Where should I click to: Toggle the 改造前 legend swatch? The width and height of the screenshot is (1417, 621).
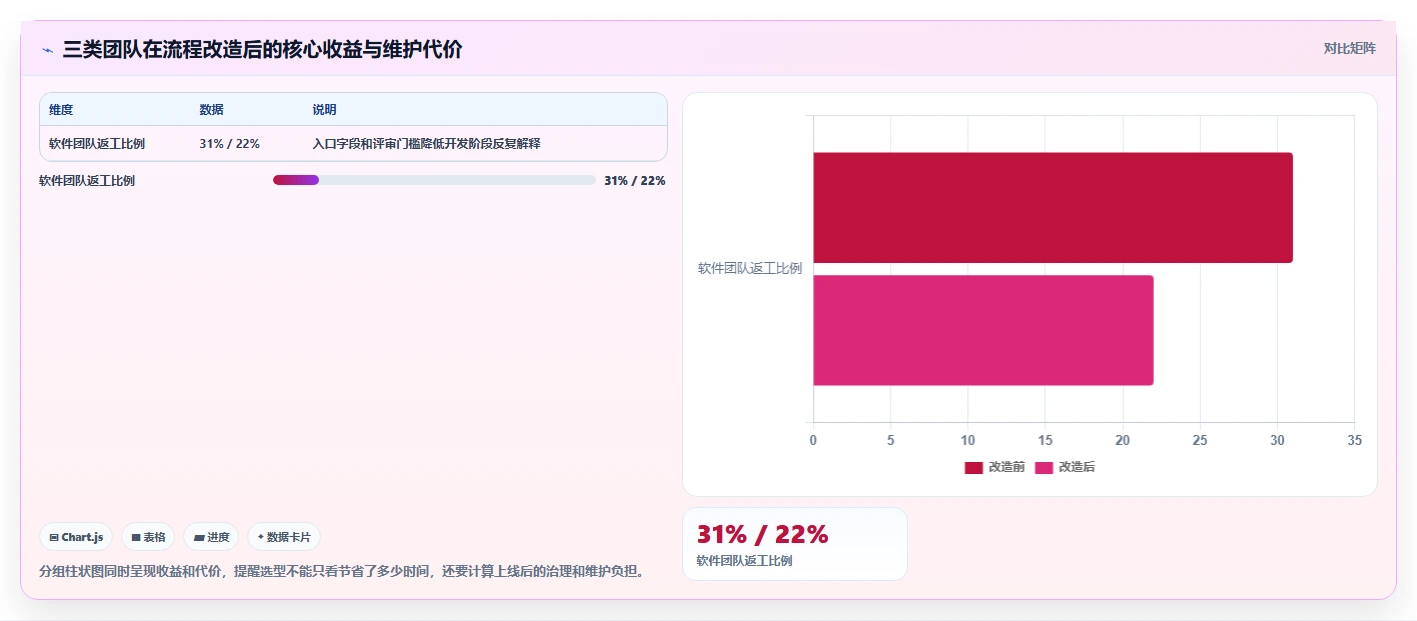pos(973,468)
